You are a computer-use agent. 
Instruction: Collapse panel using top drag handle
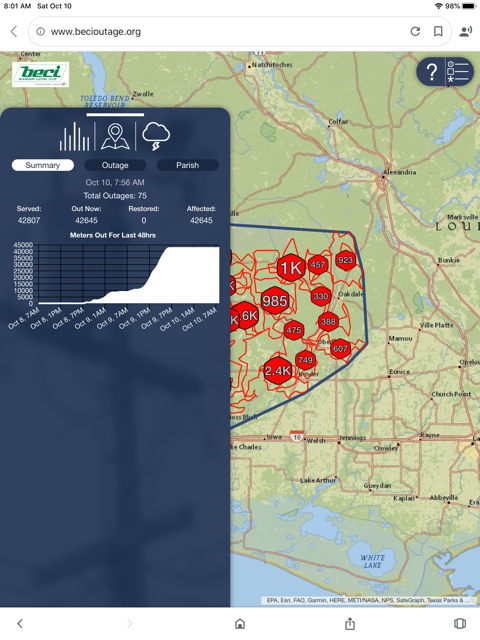pos(115,115)
